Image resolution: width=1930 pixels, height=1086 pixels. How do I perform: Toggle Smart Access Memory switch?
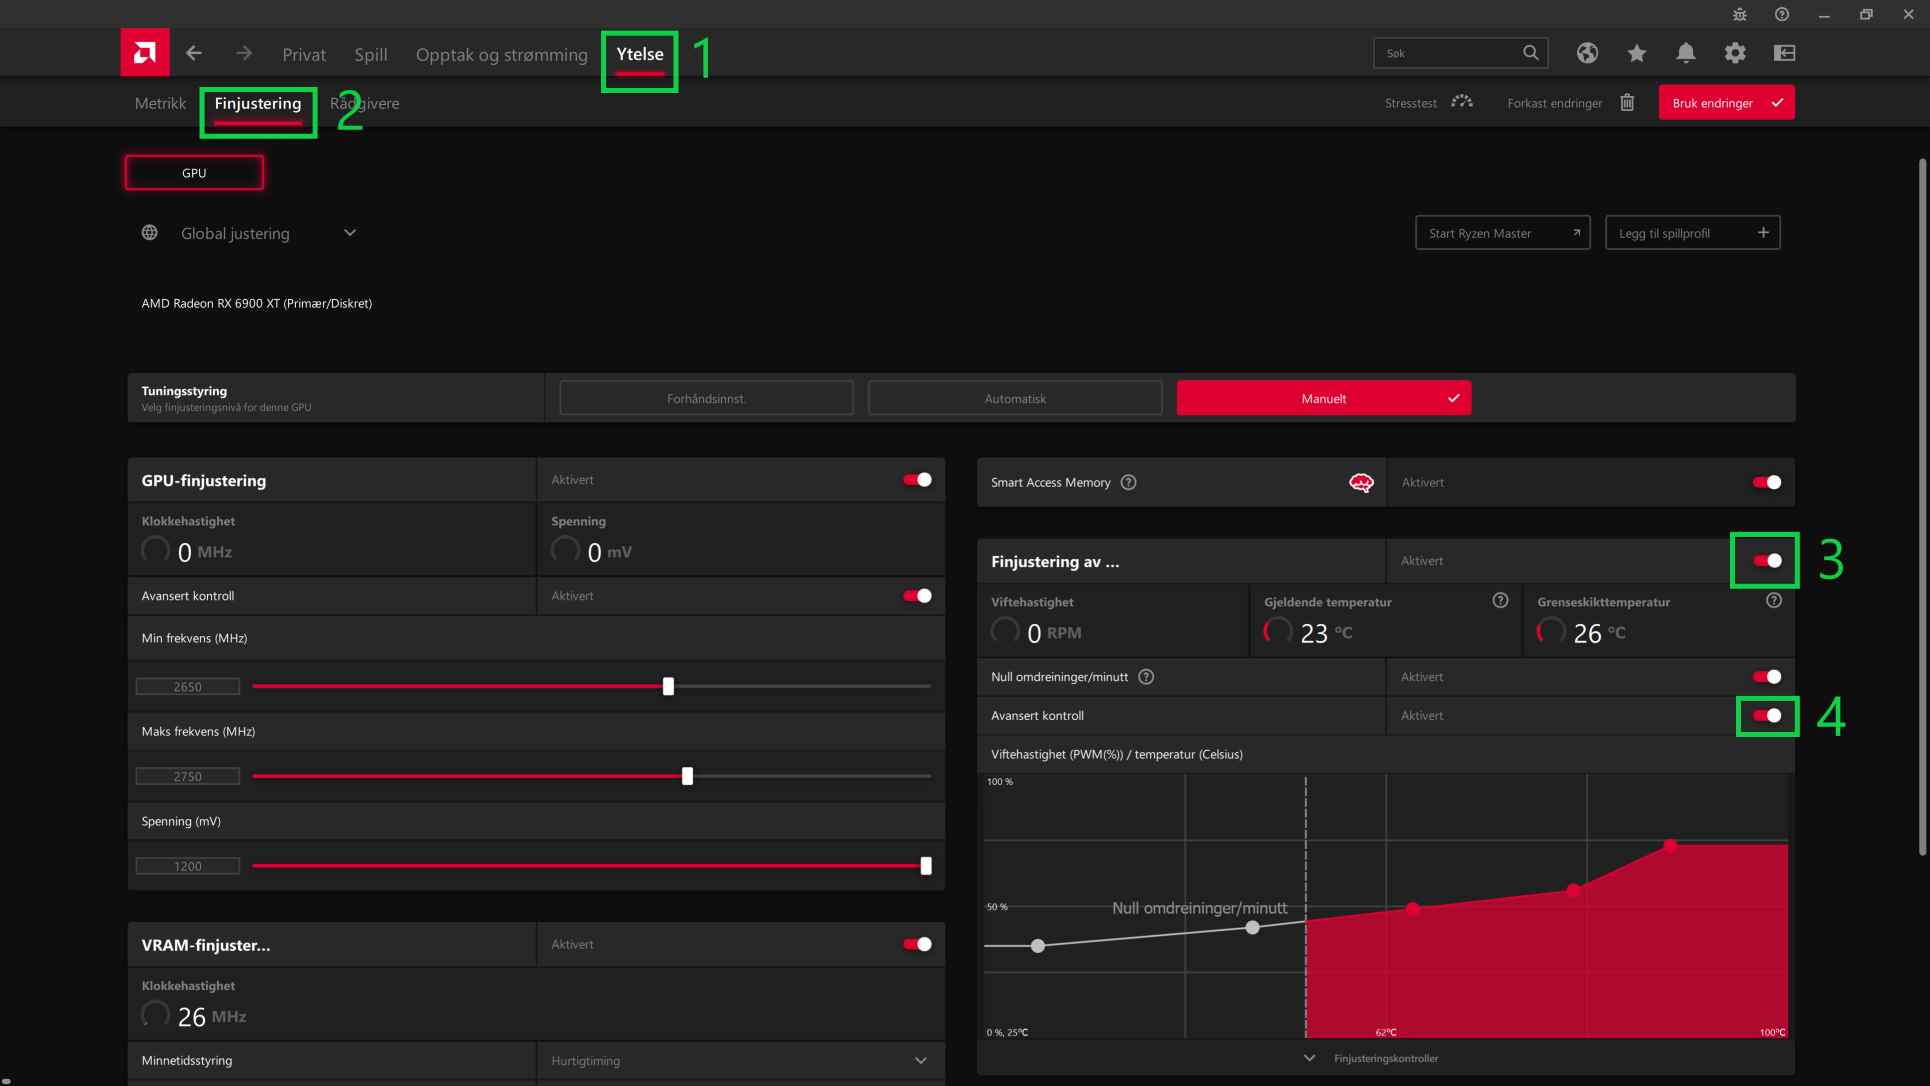coord(1767,482)
